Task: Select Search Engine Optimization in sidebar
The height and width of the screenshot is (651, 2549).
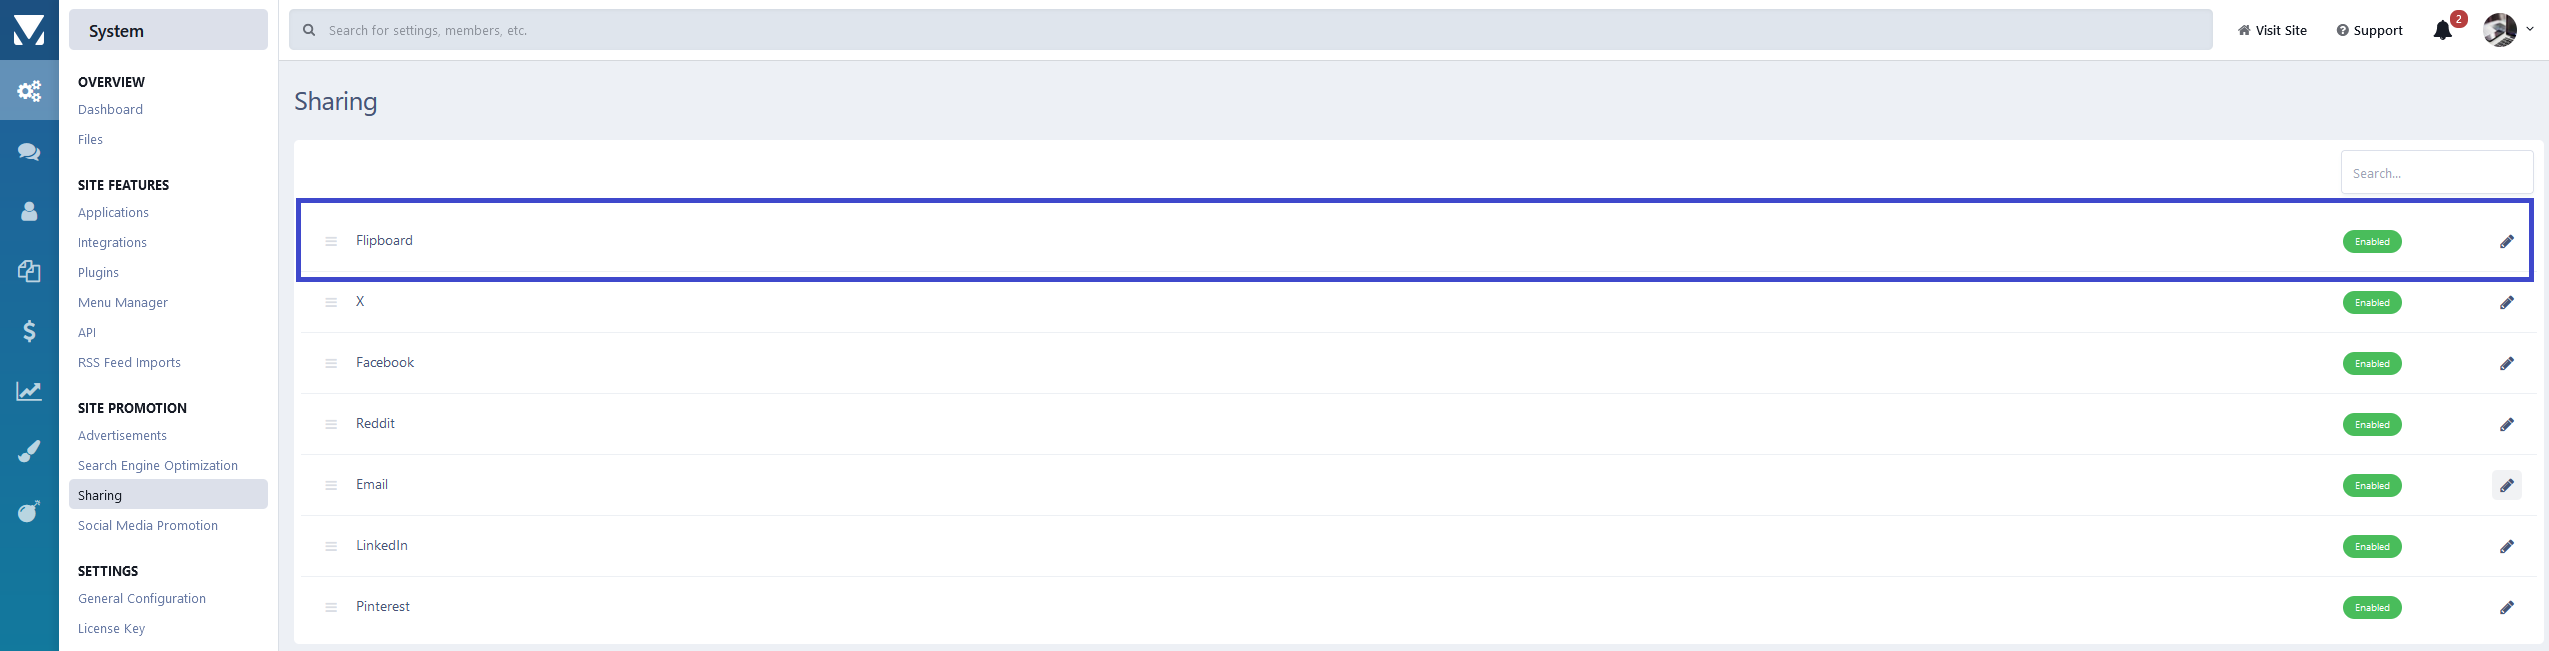Action: coord(158,465)
